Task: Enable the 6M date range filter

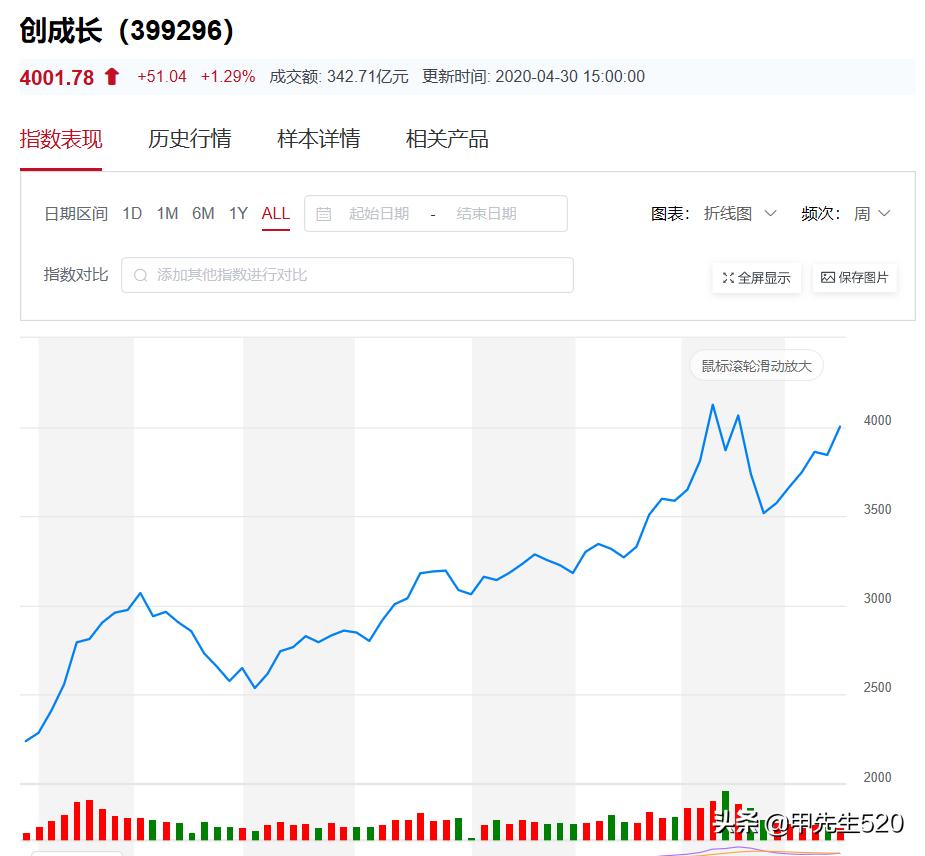Action: click(x=203, y=213)
